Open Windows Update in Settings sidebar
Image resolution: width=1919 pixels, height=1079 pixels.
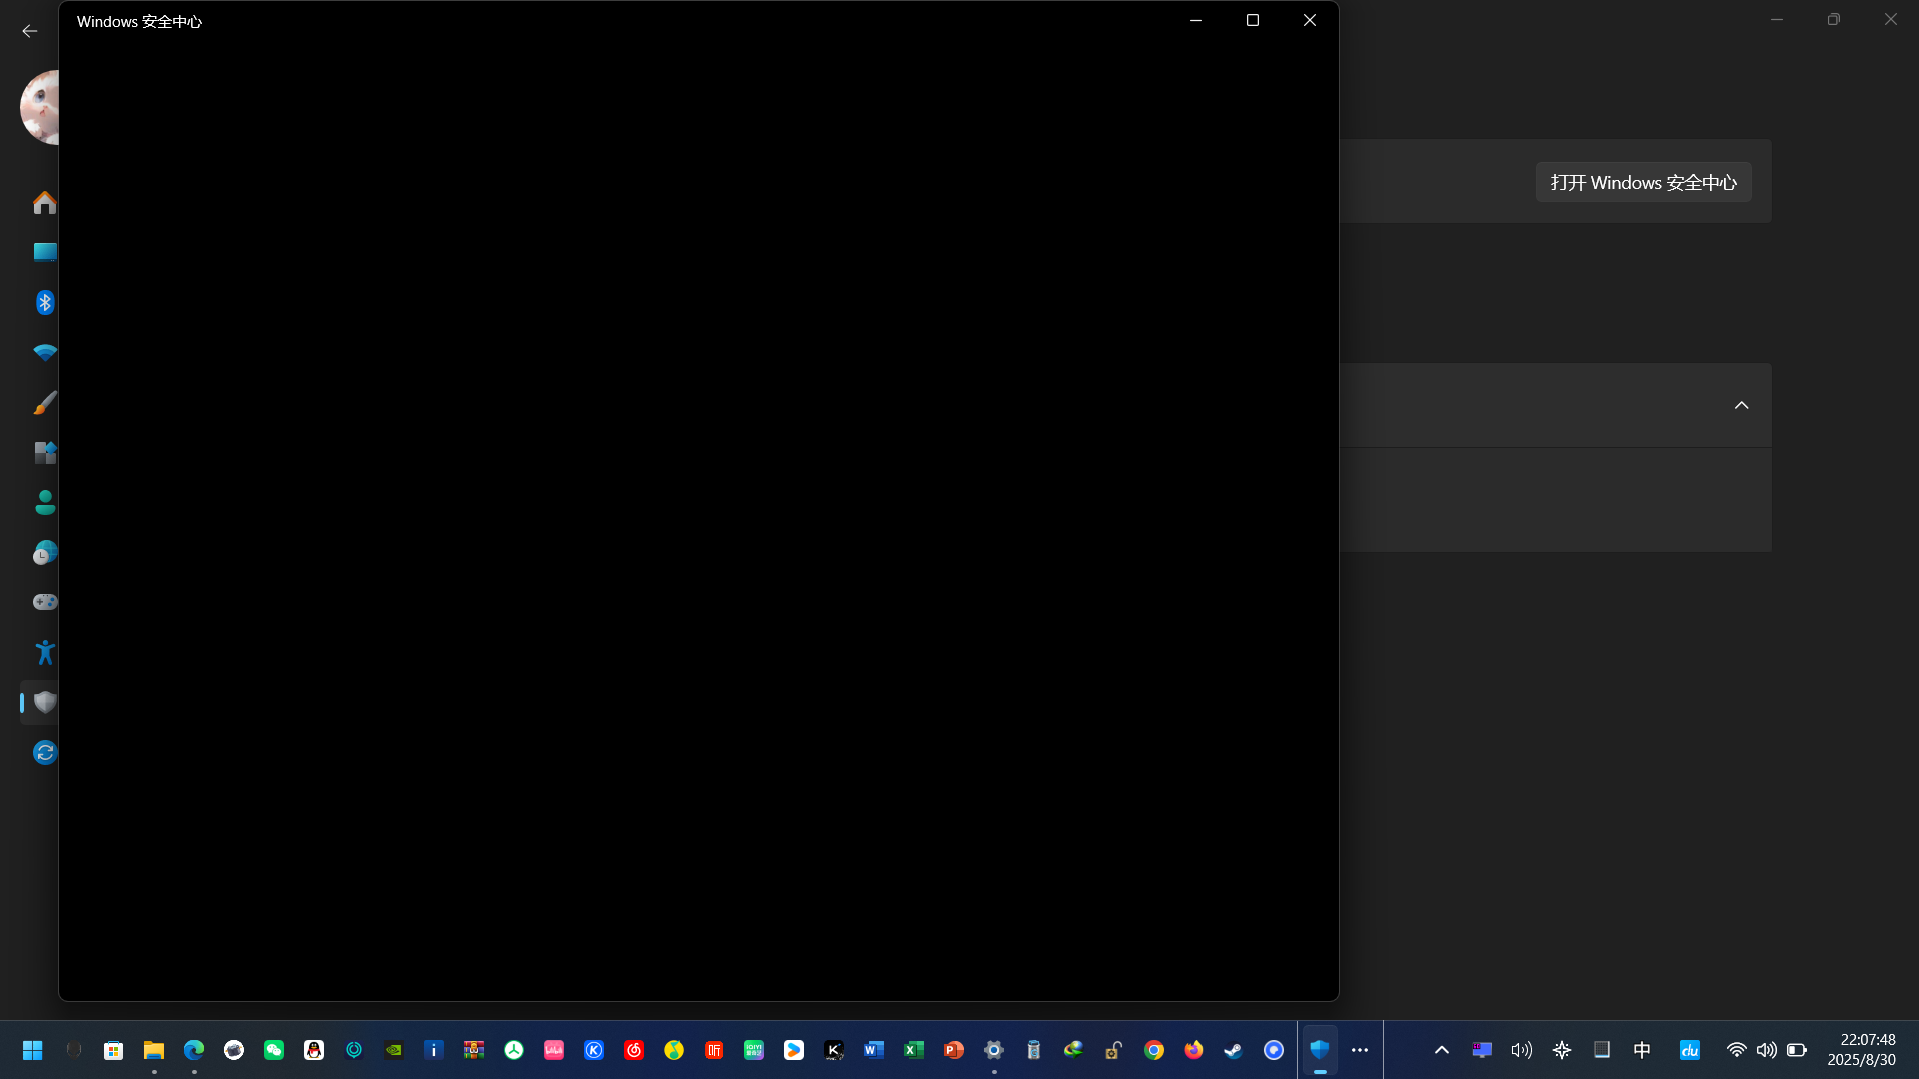(44, 752)
